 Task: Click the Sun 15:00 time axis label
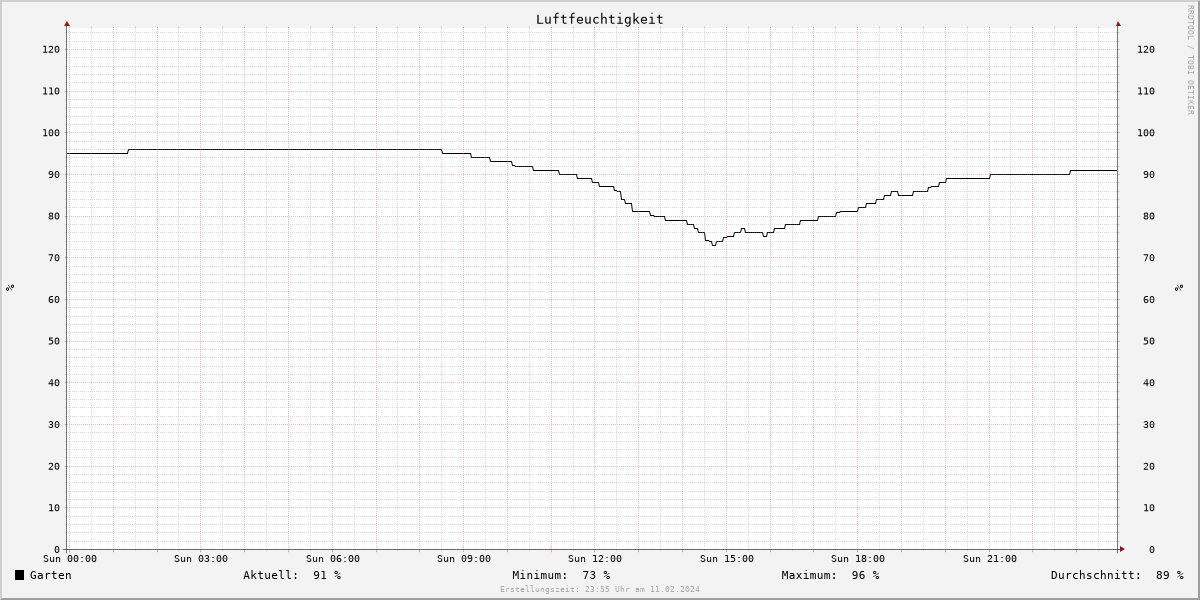[727, 559]
